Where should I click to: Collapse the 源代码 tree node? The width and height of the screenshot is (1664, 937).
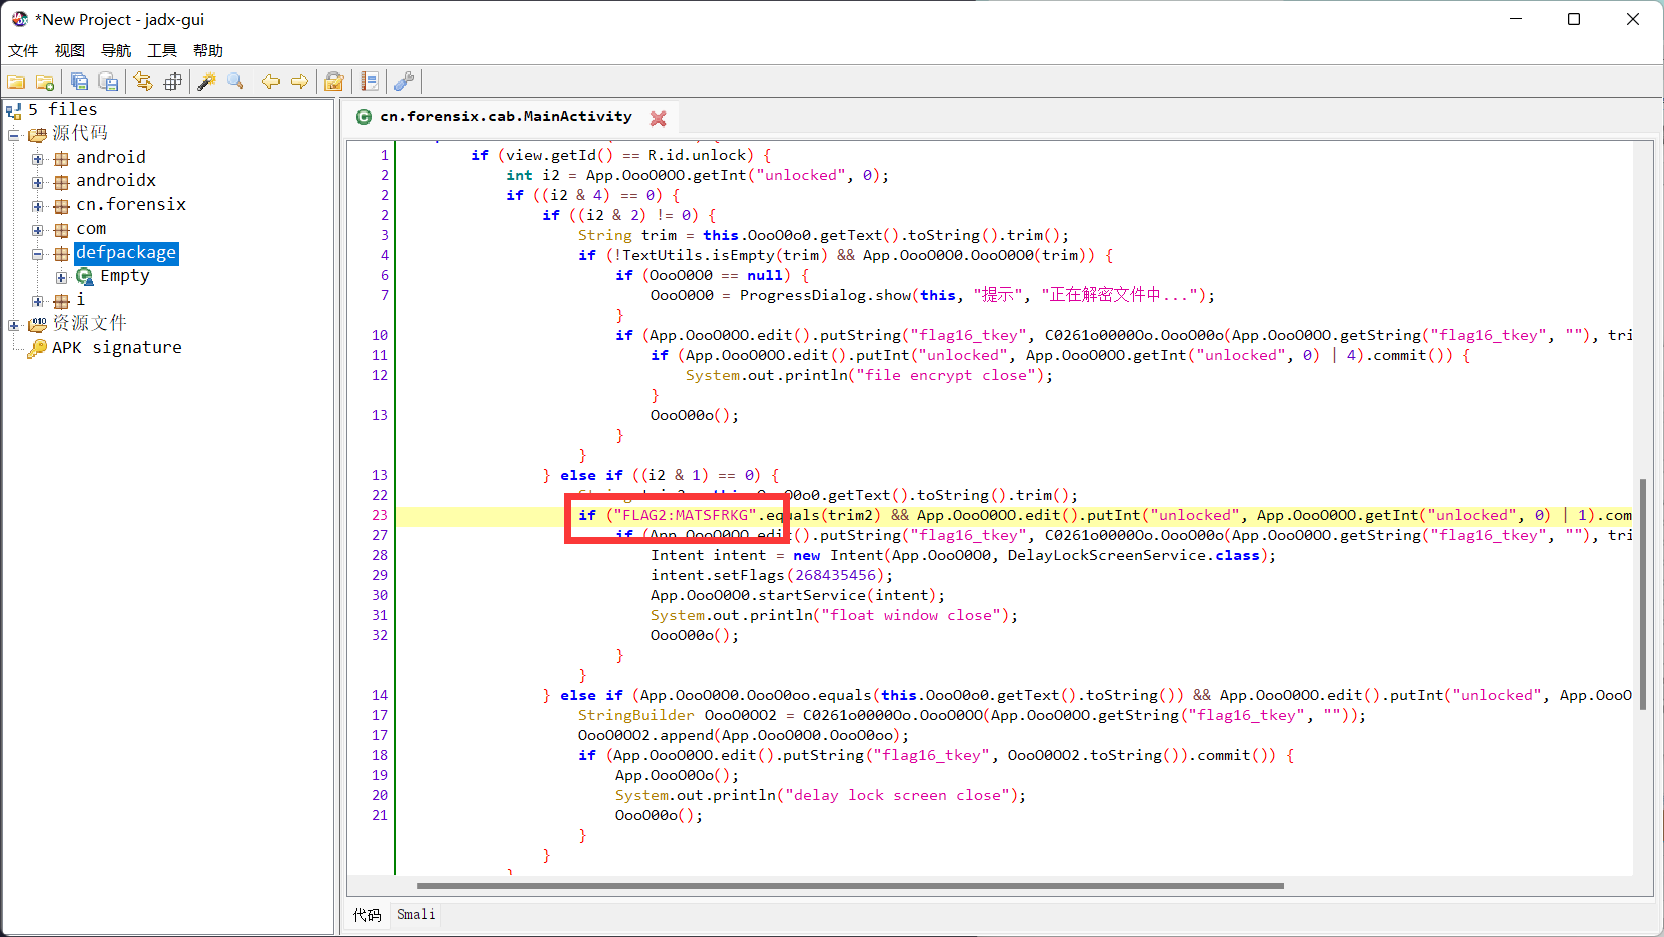(x=14, y=134)
